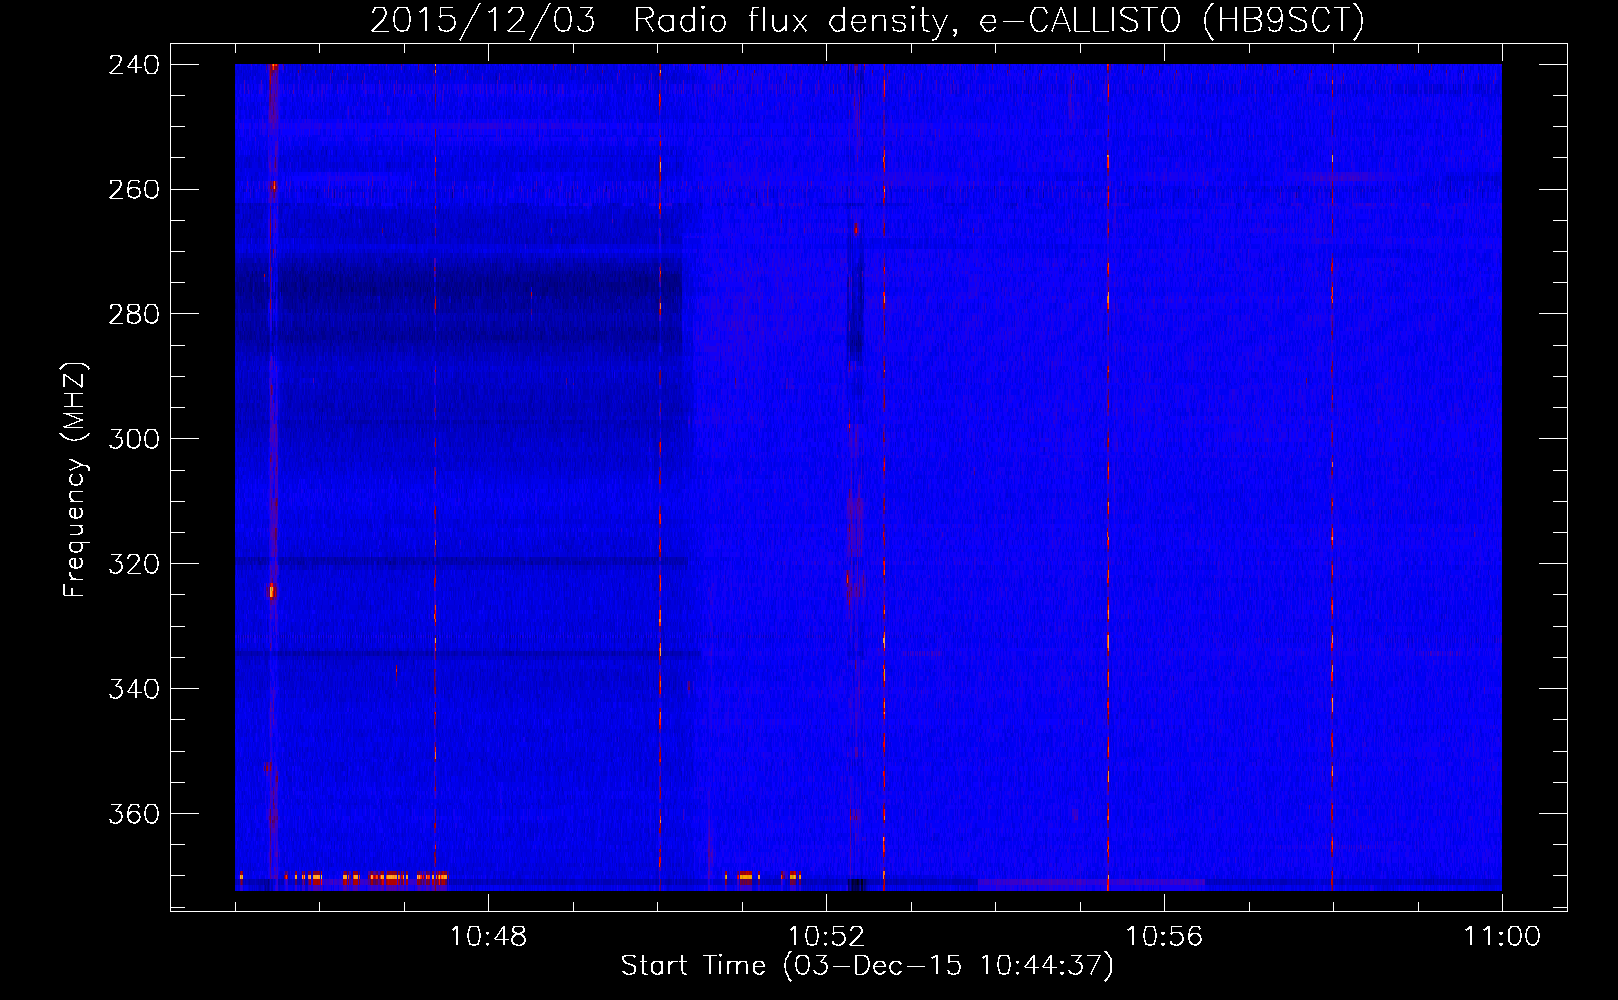Click the 11:00 time tick label
The width and height of the screenshot is (1618, 1000).
pyautogui.click(x=1502, y=937)
